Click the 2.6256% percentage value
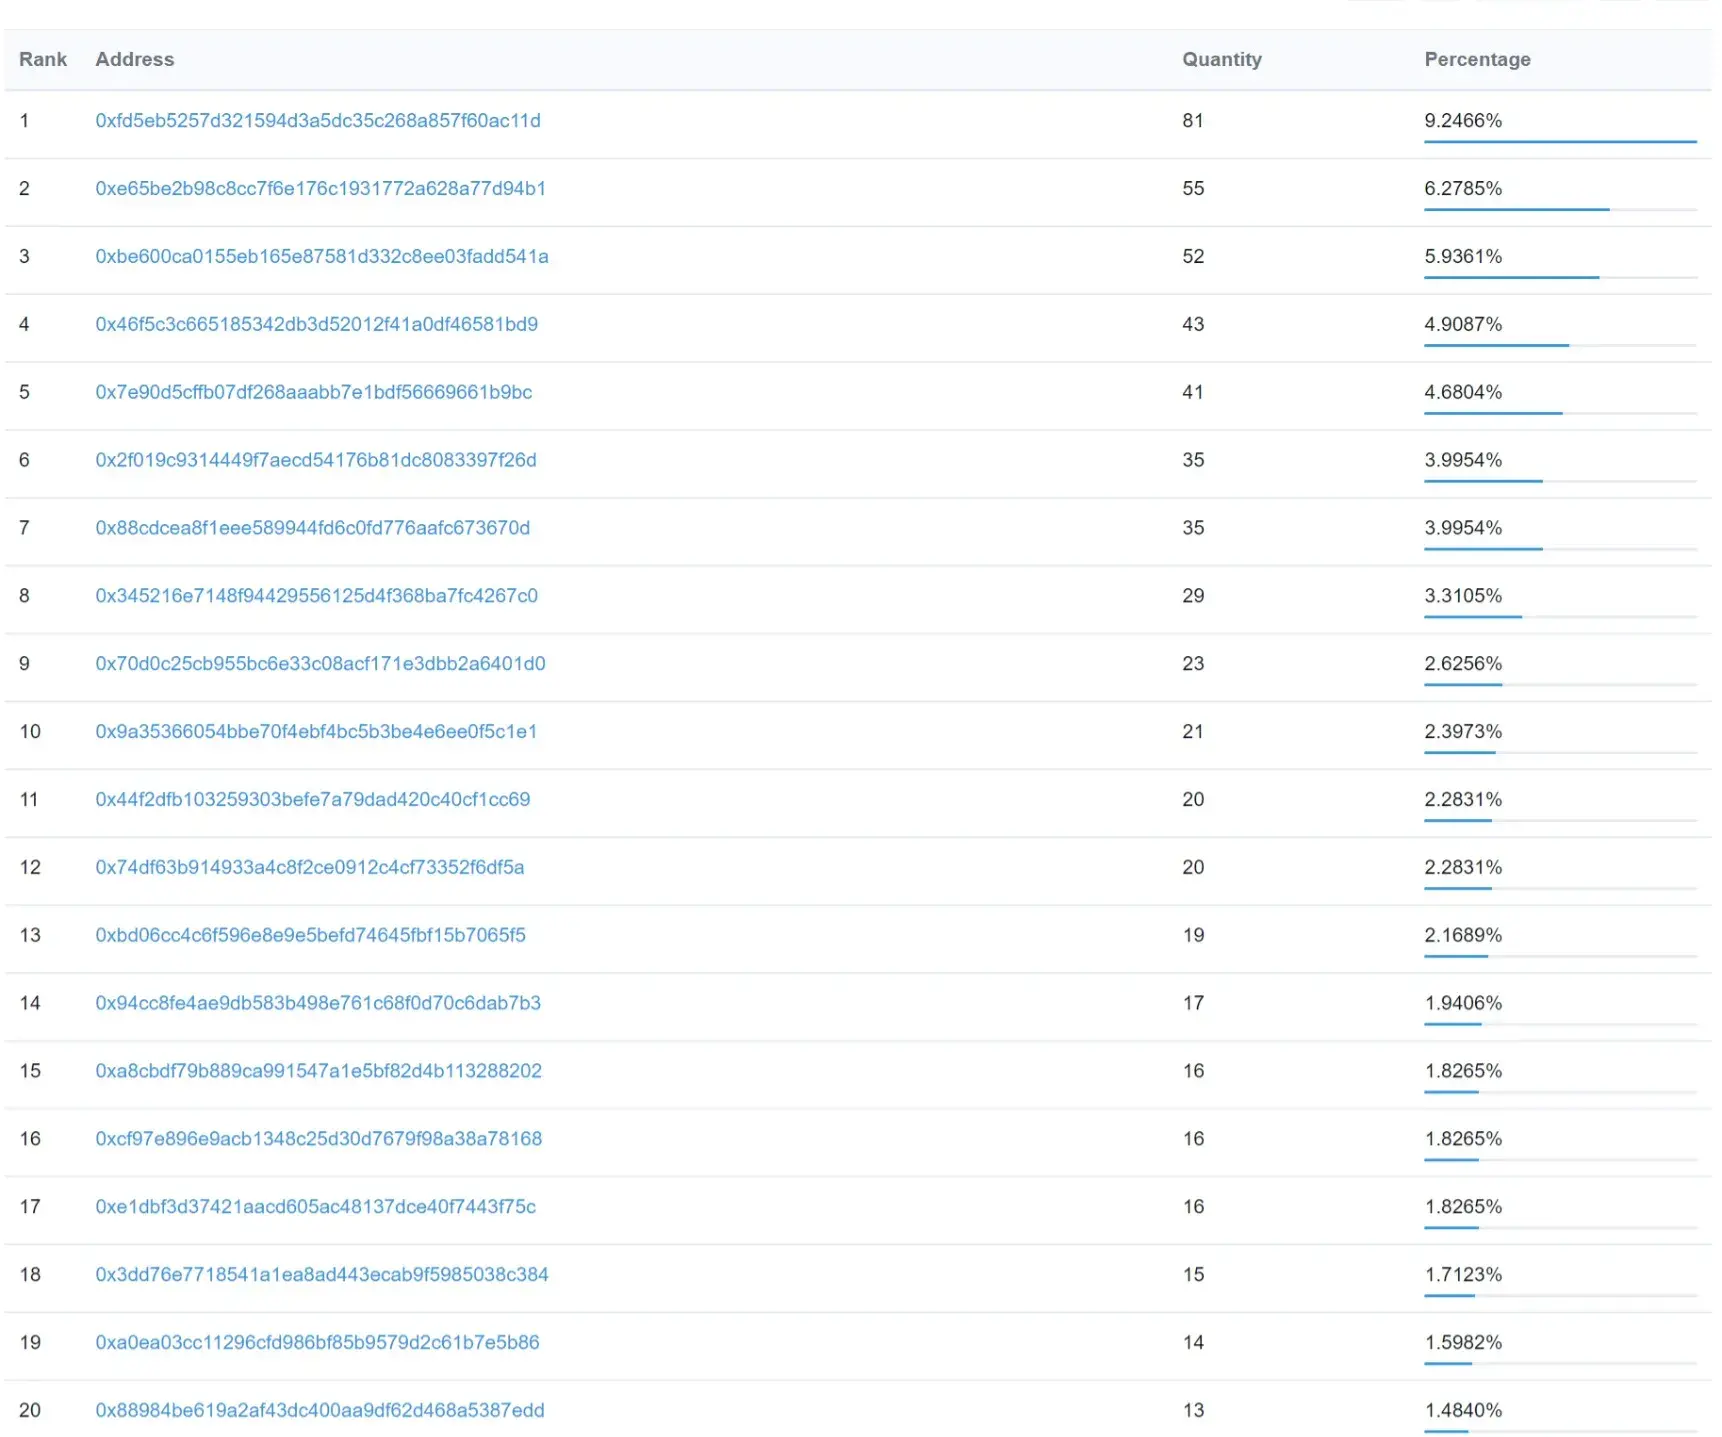The image size is (1722, 1437). [1463, 664]
